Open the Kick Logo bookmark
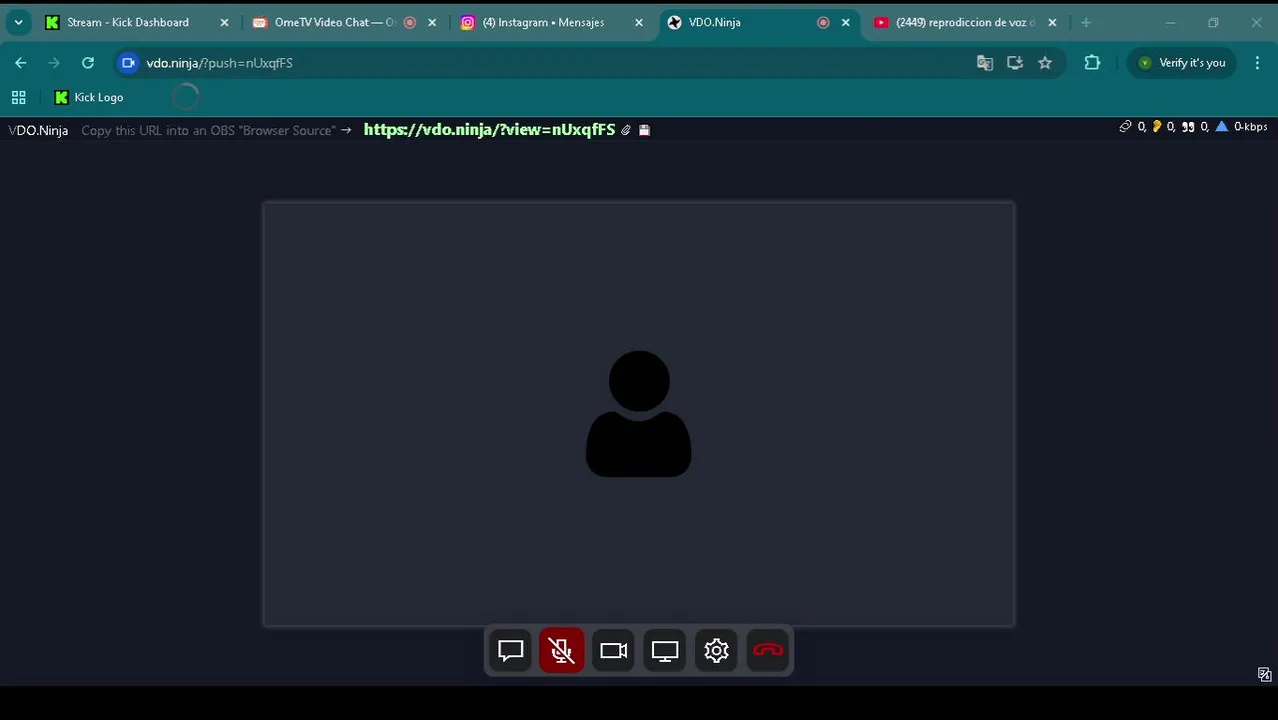1278x720 pixels. point(89,97)
